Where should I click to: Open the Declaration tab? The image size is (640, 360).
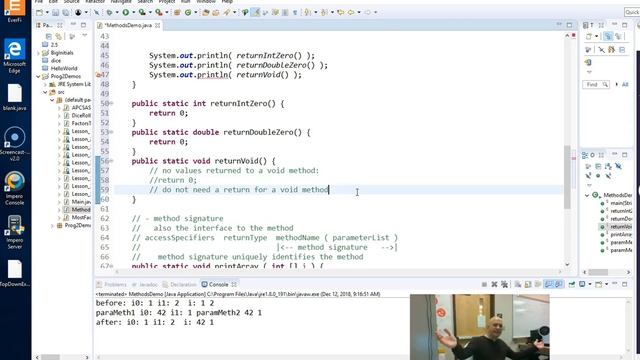[180, 284]
